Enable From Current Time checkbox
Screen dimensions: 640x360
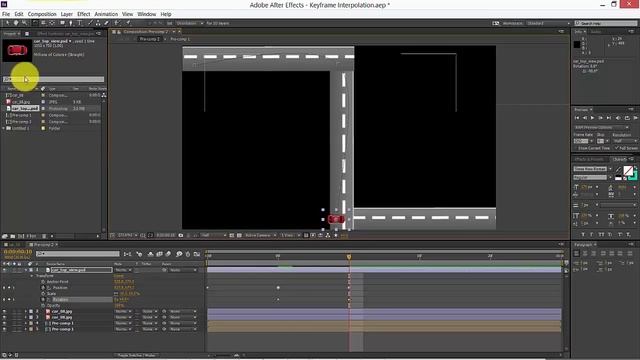tap(576, 148)
